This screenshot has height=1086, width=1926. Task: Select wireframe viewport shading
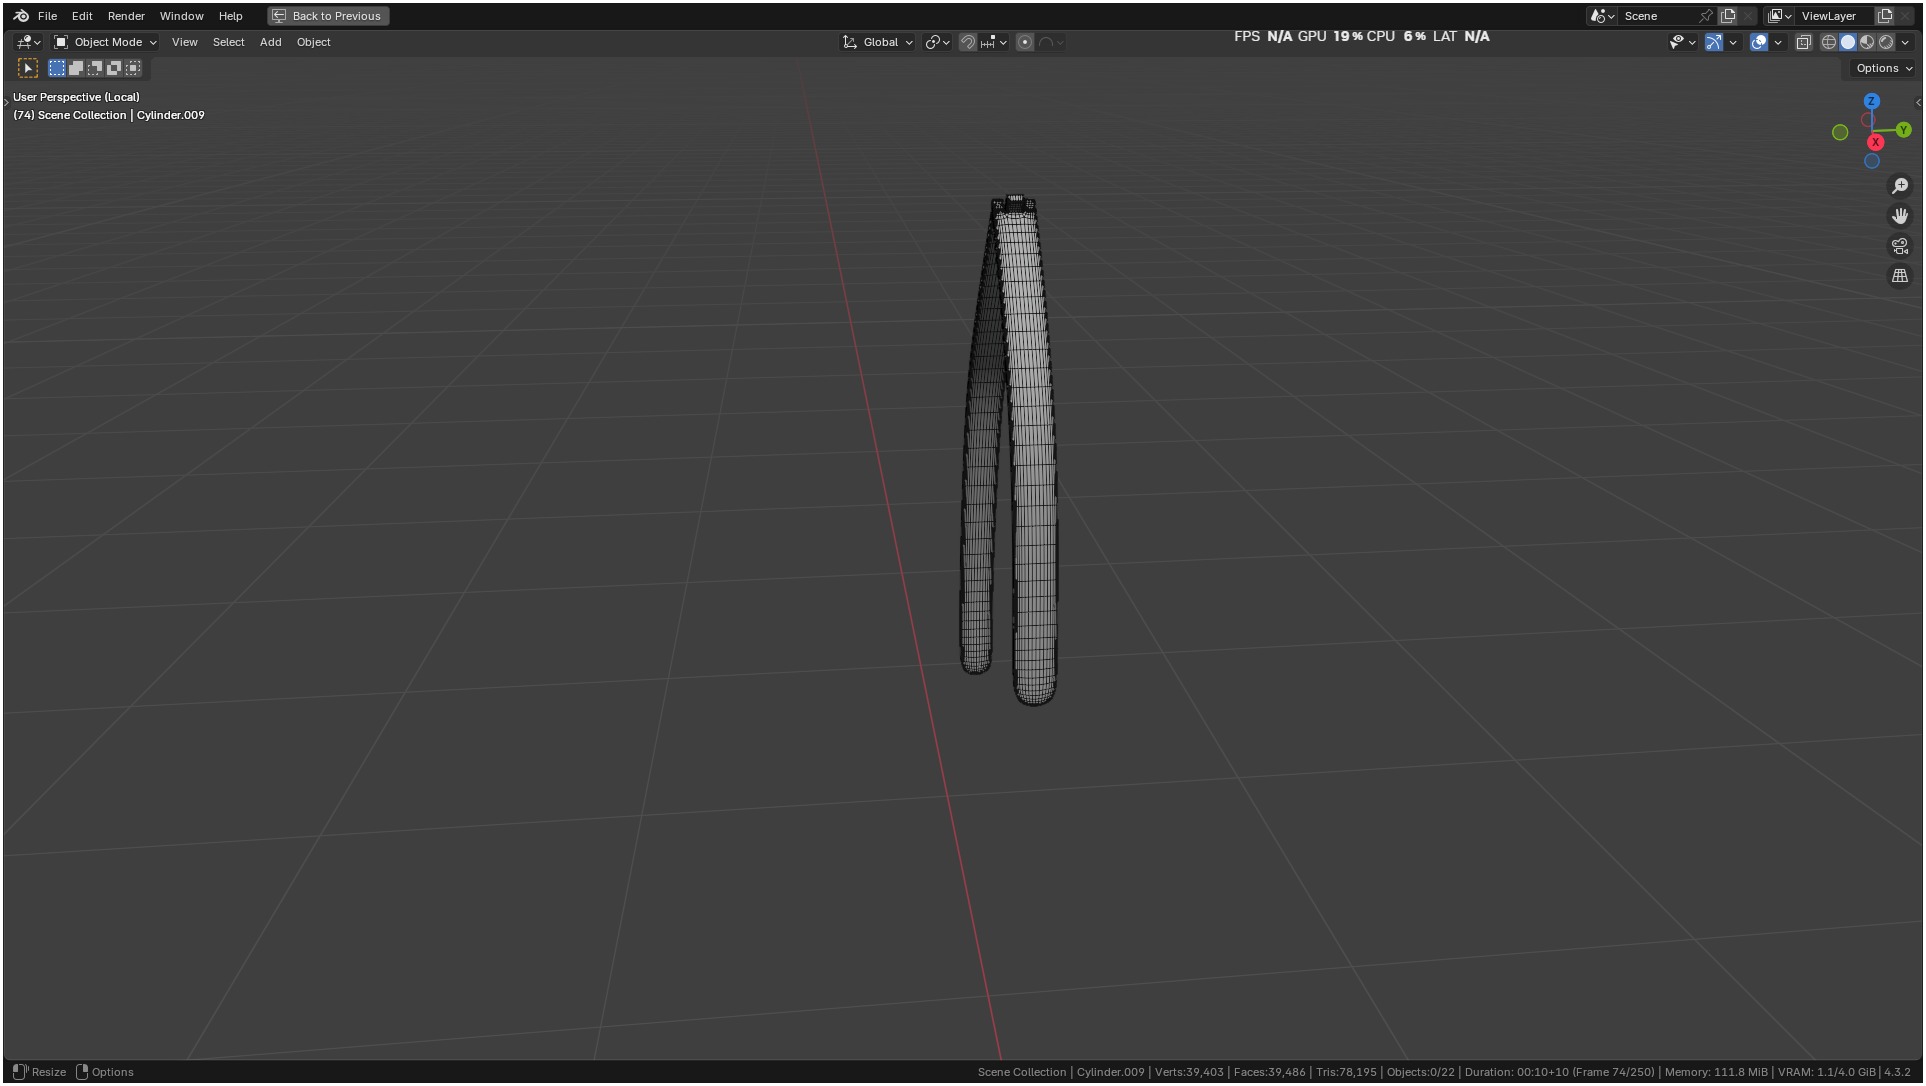[x=1829, y=42]
